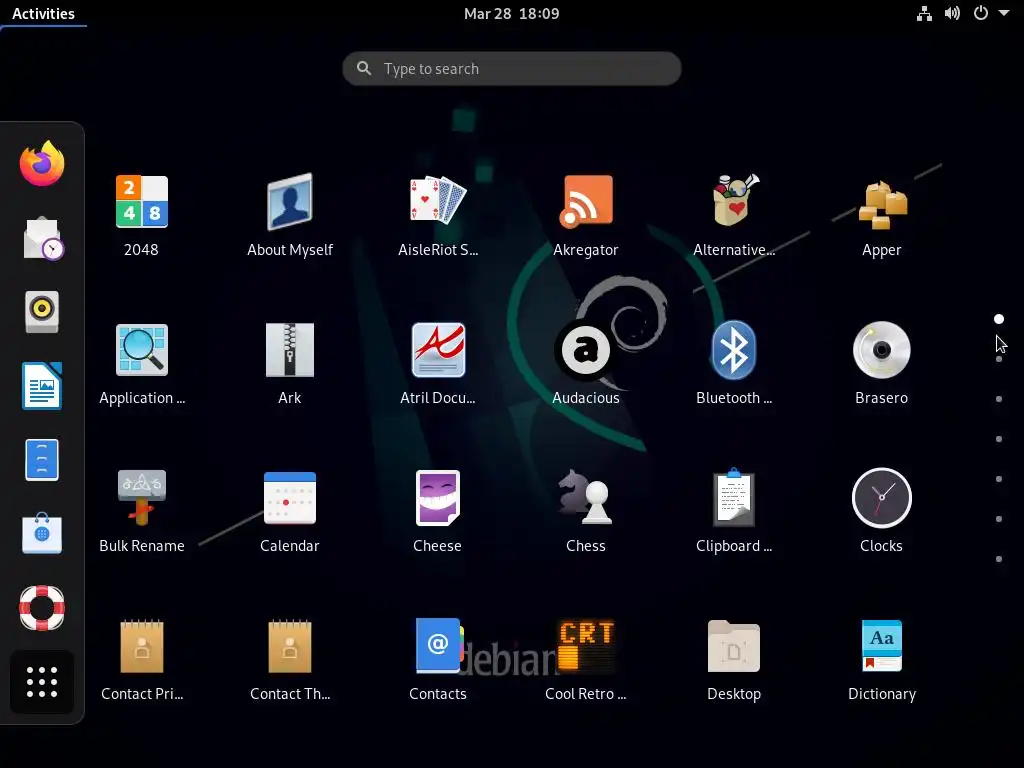Open Help lifebuoy in dock

click(x=42, y=608)
